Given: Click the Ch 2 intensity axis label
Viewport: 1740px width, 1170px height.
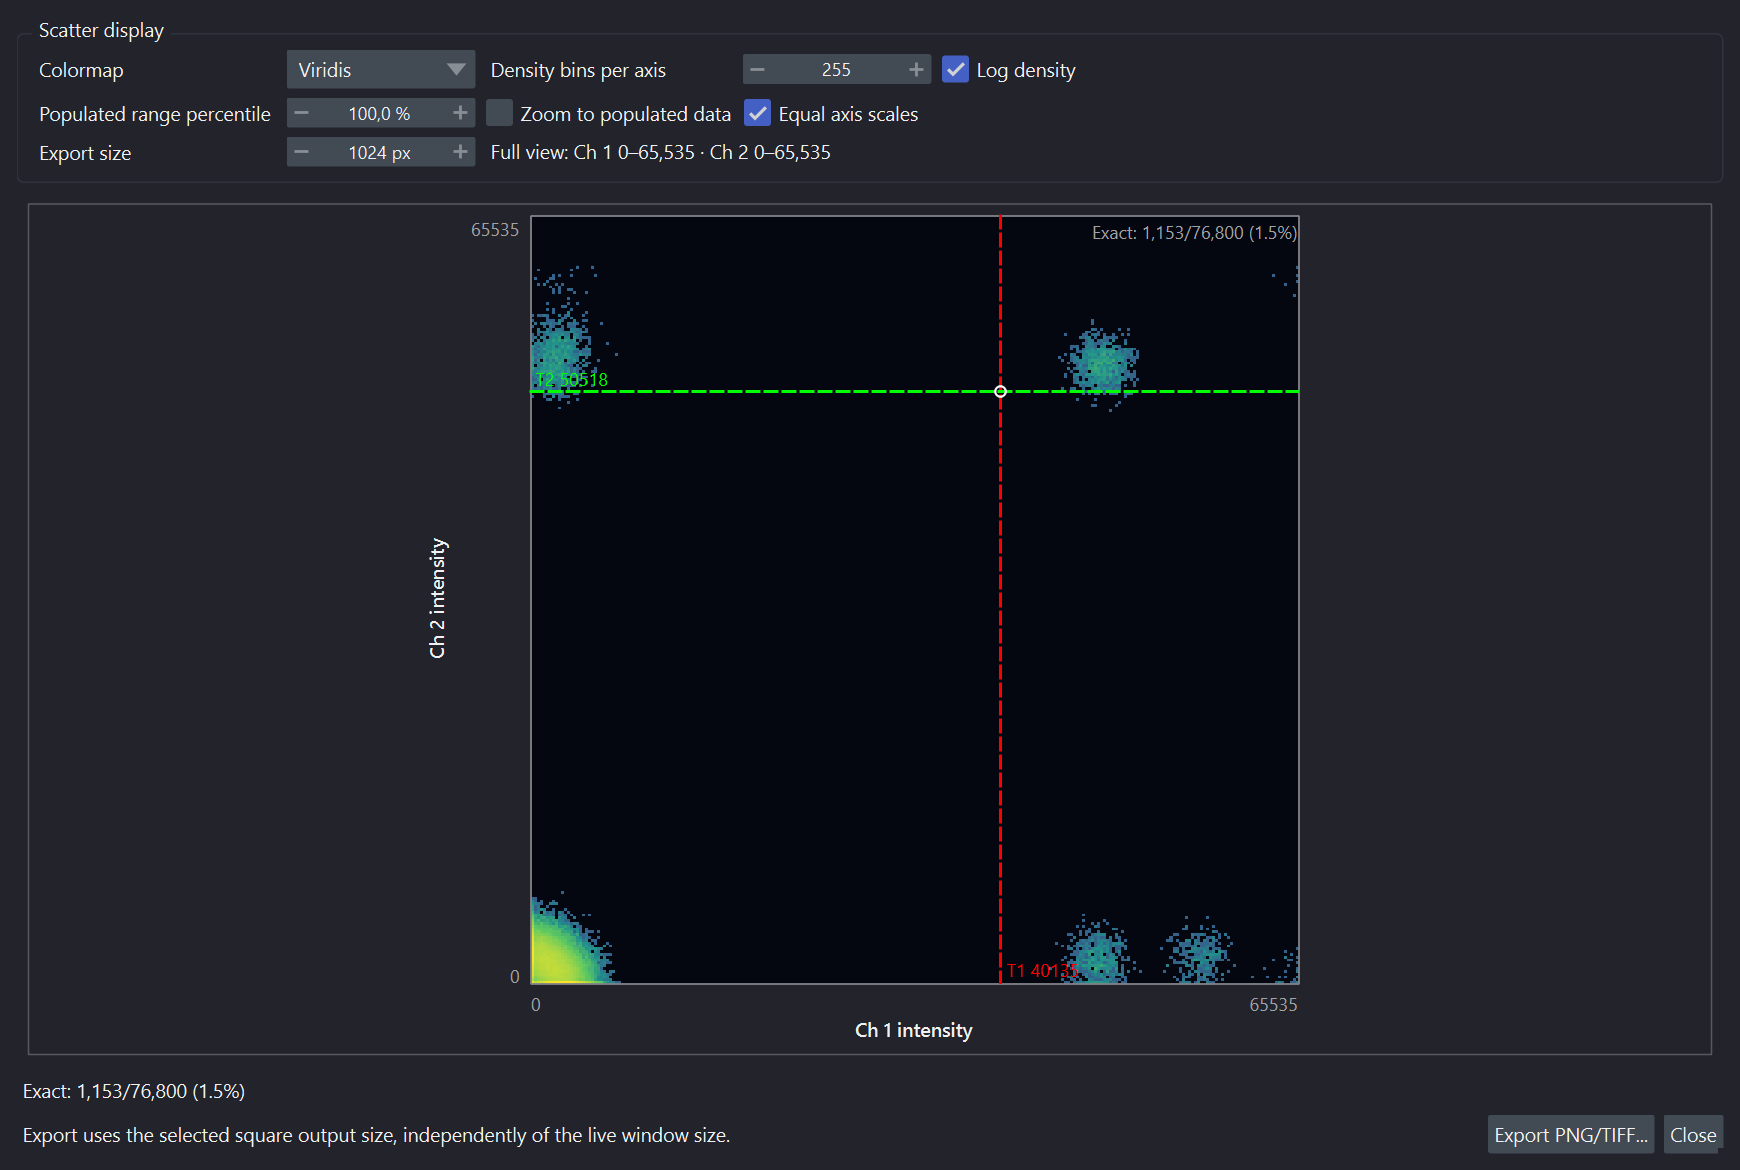Looking at the screenshot, I should pyautogui.click(x=437, y=599).
